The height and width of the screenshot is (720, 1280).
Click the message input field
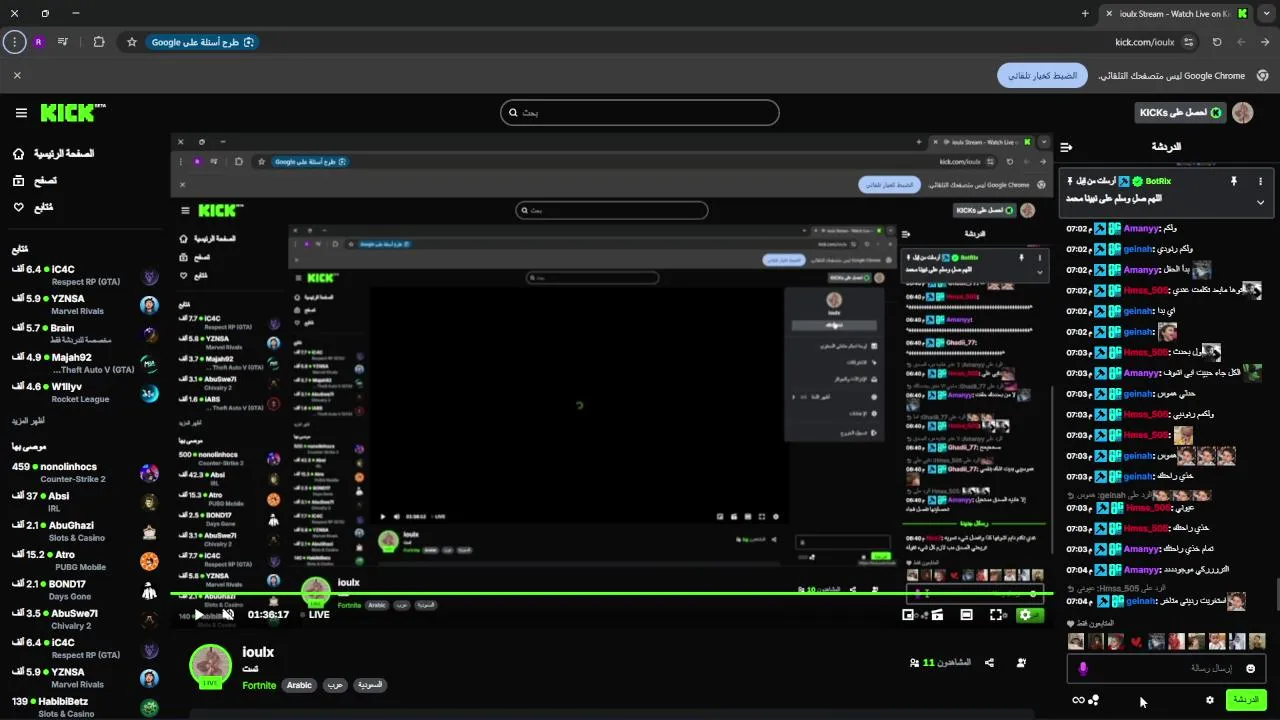pos(1166,668)
